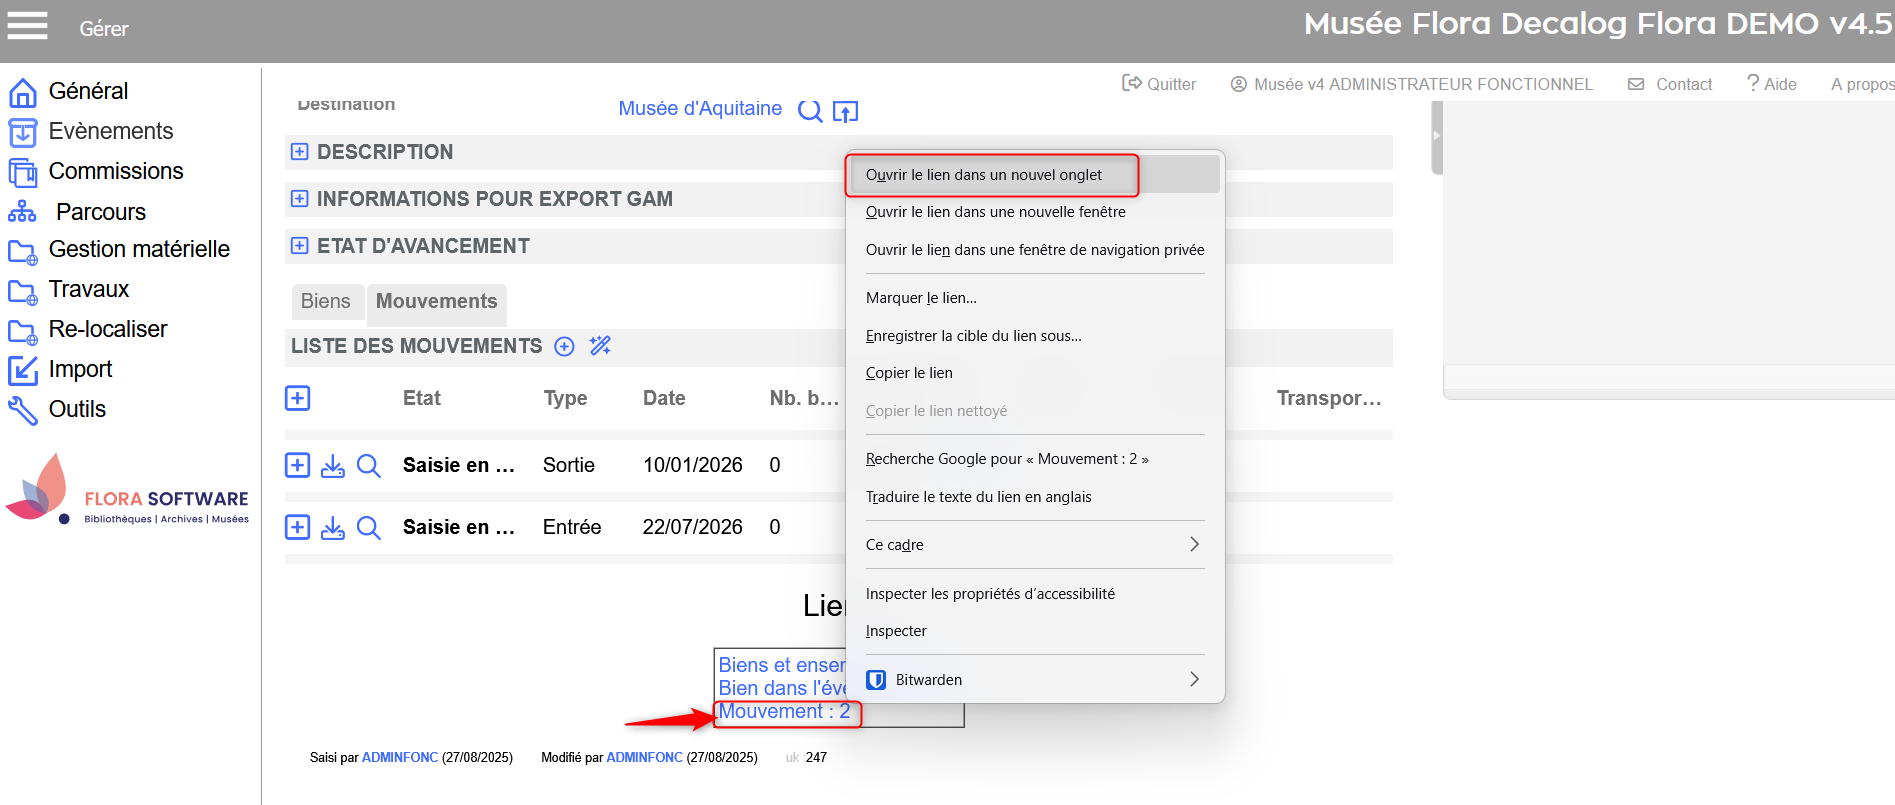Click the download icon on the Sortie row
The height and width of the screenshot is (805, 1895).
[x=333, y=466]
